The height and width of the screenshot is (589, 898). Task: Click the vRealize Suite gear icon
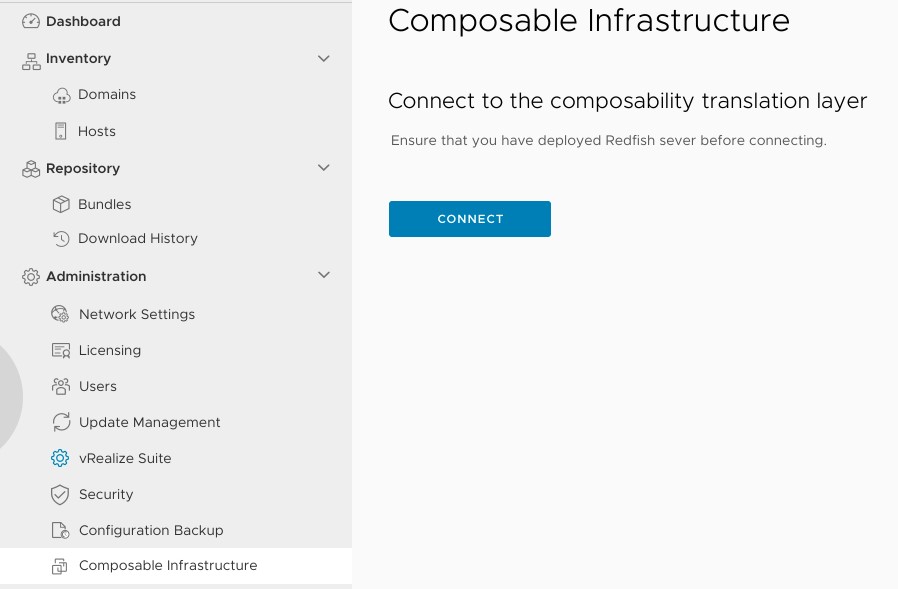click(x=61, y=458)
